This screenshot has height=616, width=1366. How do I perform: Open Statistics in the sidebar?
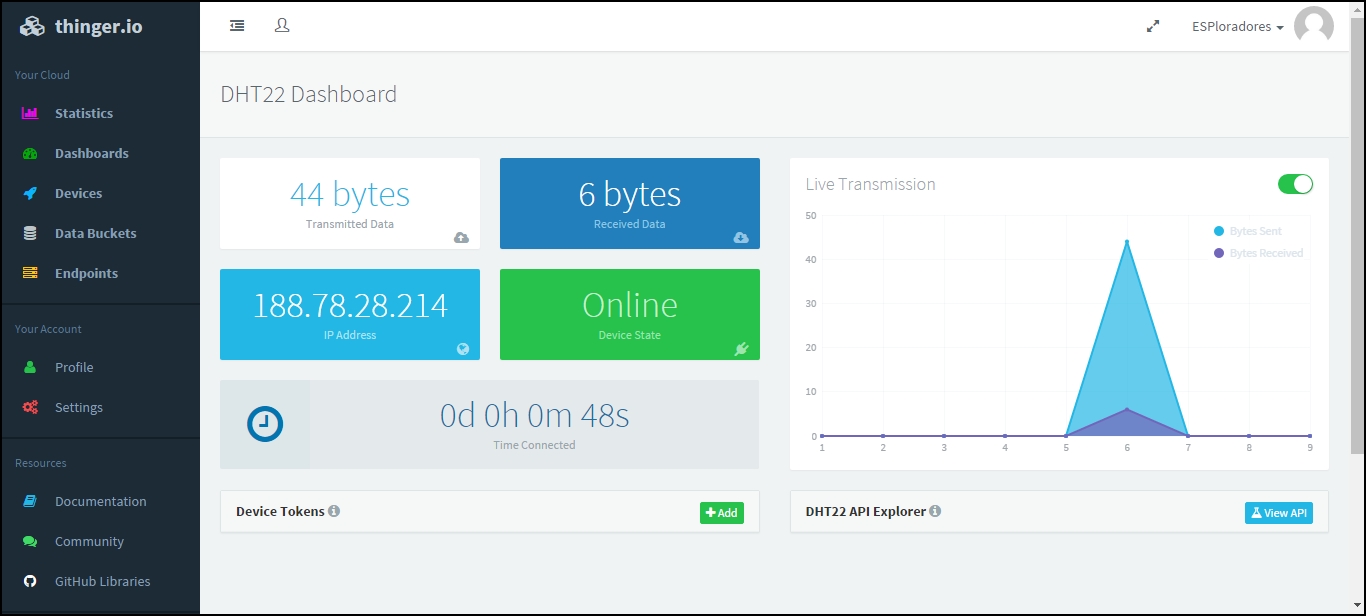tap(84, 113)
